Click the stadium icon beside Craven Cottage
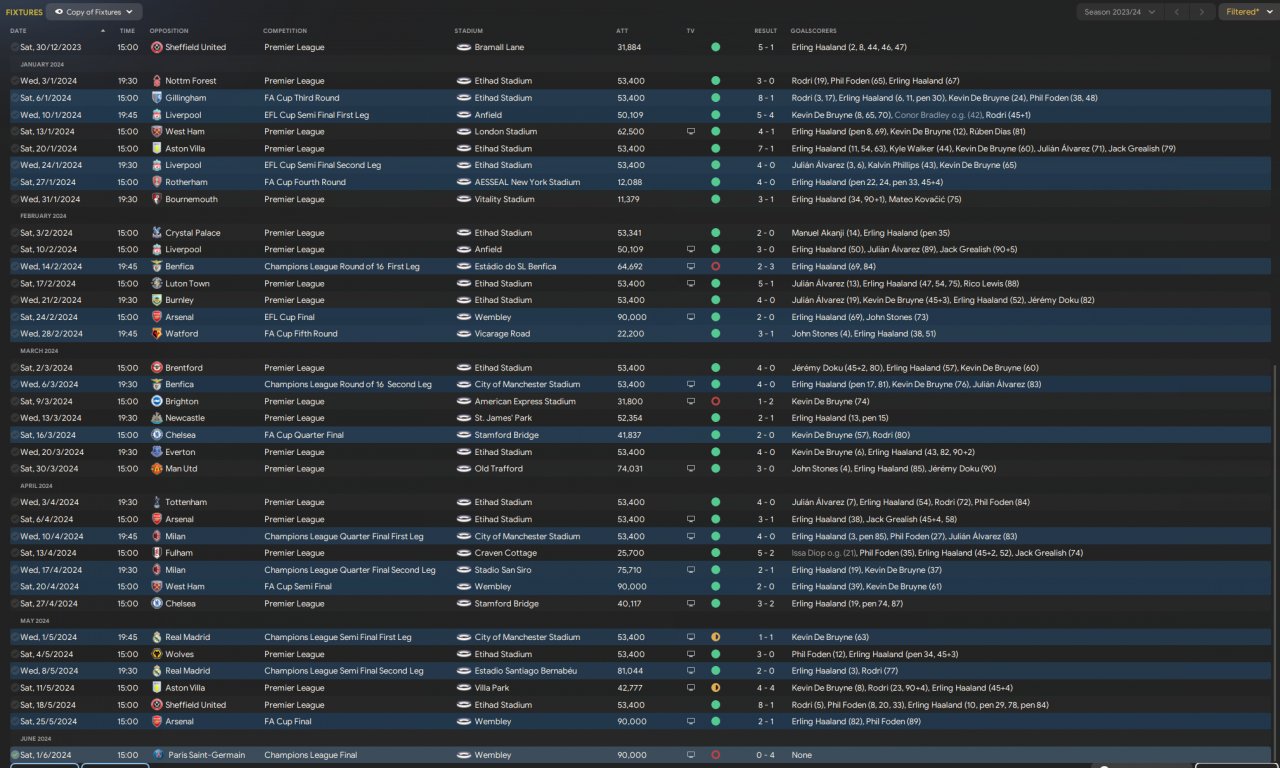The image size is (1280, 768). [x=463, y=553]
